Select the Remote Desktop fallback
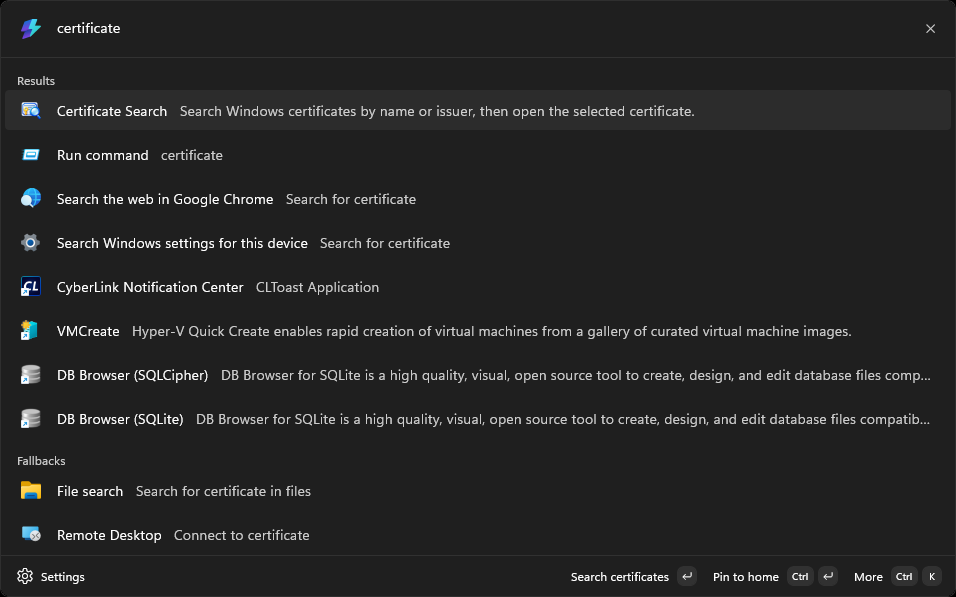 [477, 535]
